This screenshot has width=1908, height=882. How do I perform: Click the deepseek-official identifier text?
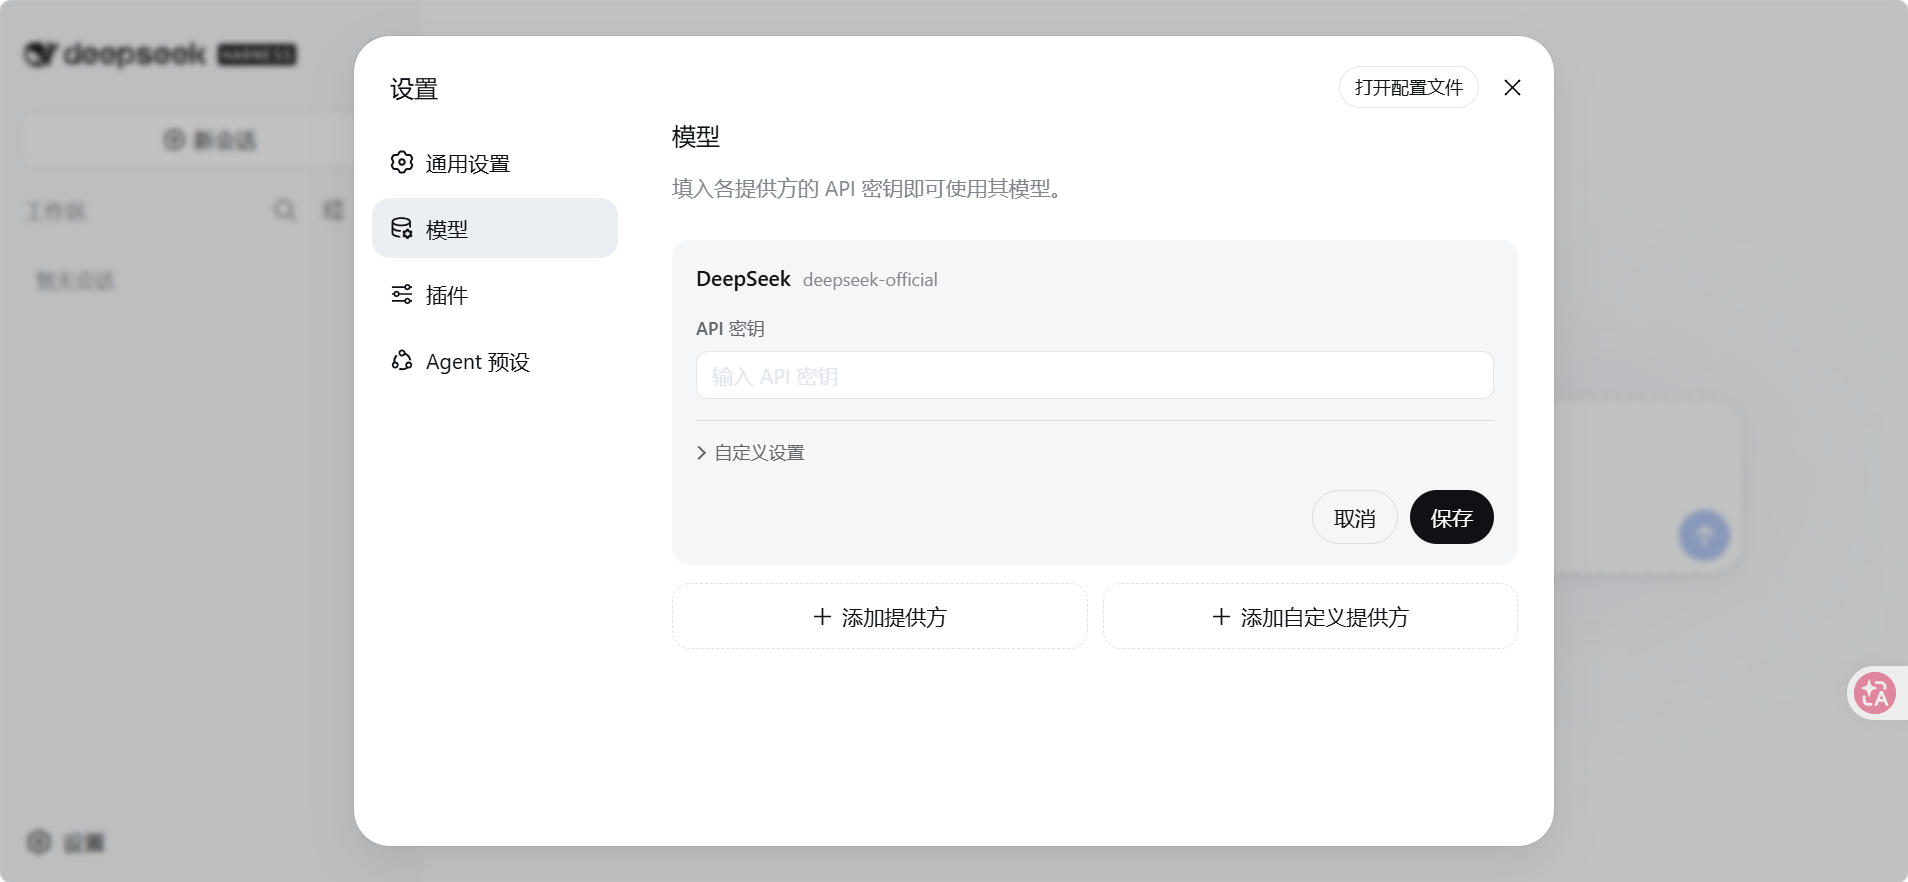pyautogui.click(x=870, y=280)
